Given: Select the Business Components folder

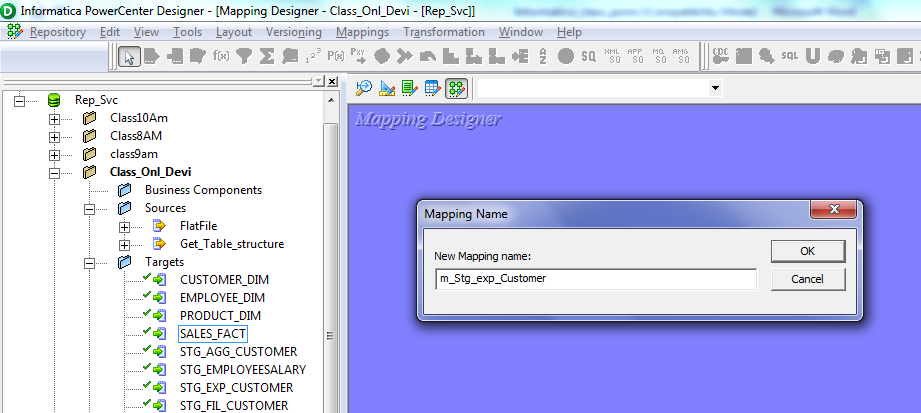Looking at the screenshot, I should pos(203,190).
